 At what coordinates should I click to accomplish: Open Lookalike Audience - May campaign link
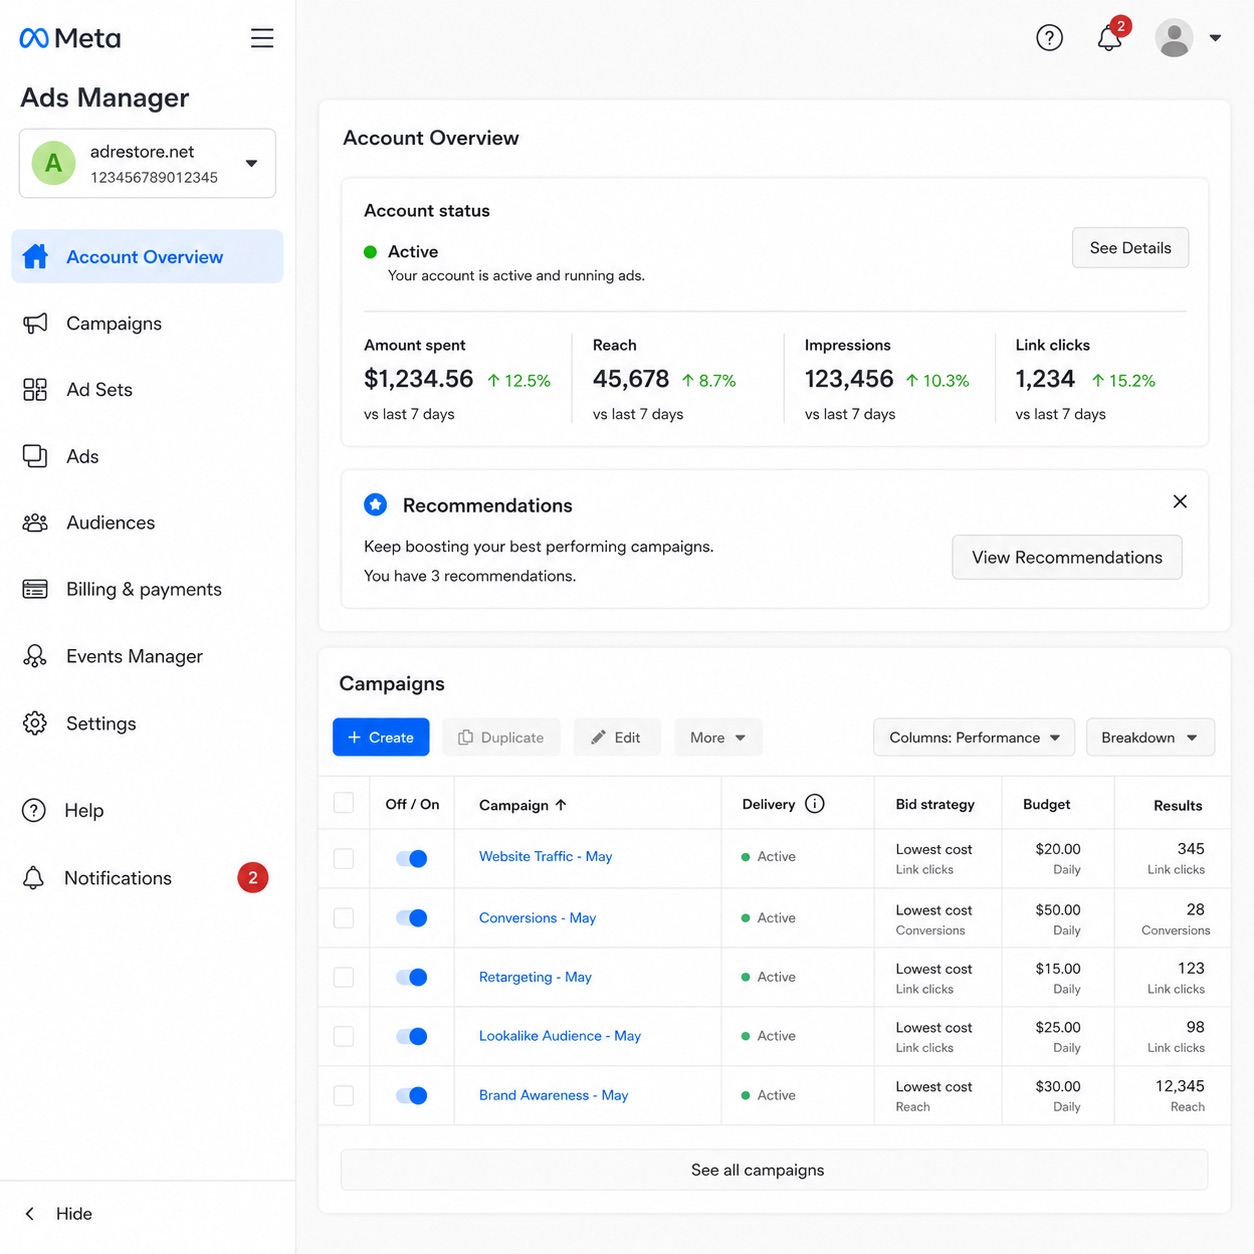(560, 1036)
